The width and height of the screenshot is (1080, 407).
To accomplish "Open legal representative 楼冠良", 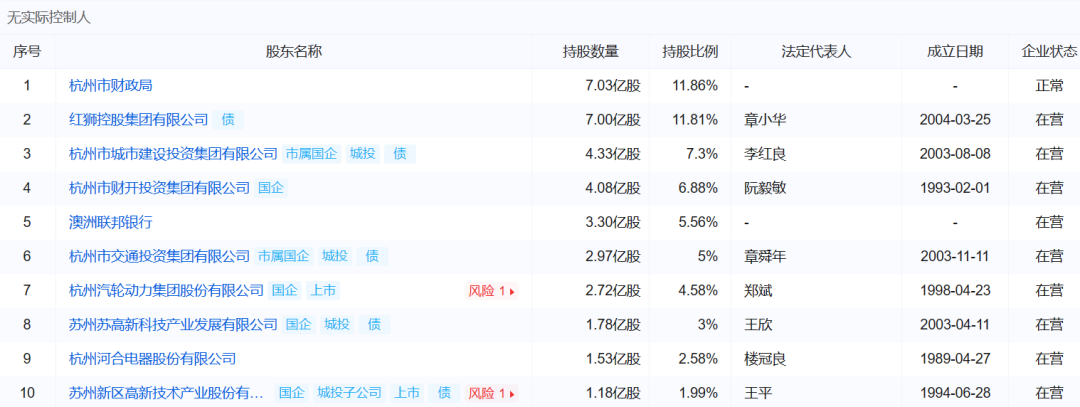I will [765, 359].
